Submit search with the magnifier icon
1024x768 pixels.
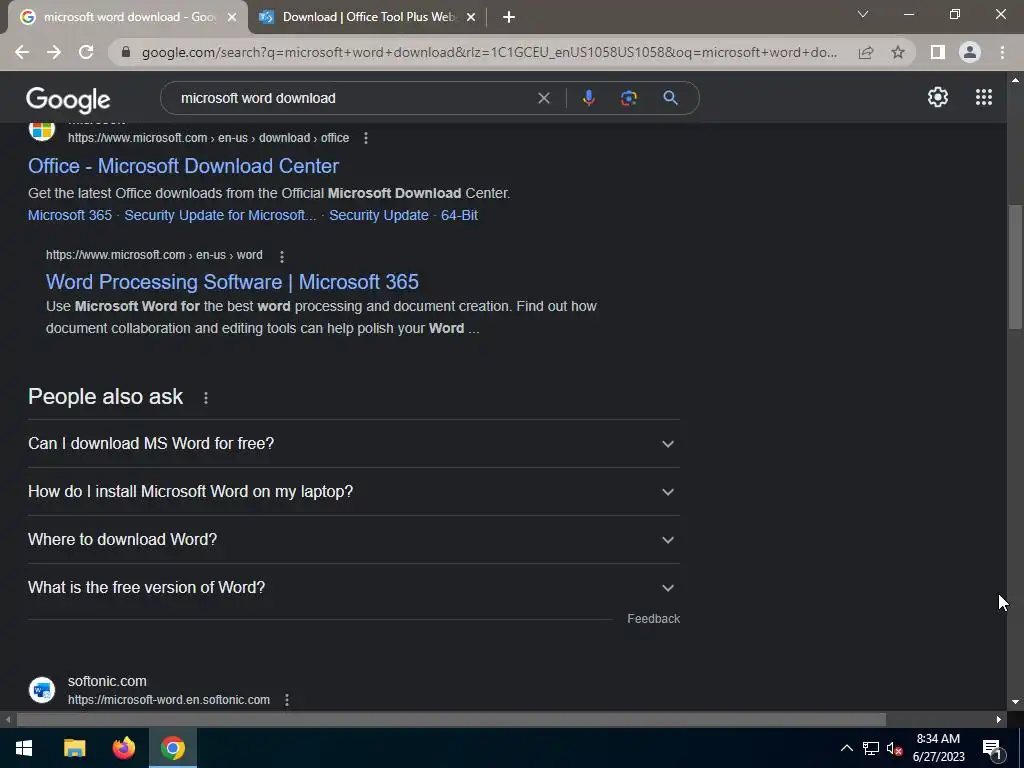click(x=670, y=98)
